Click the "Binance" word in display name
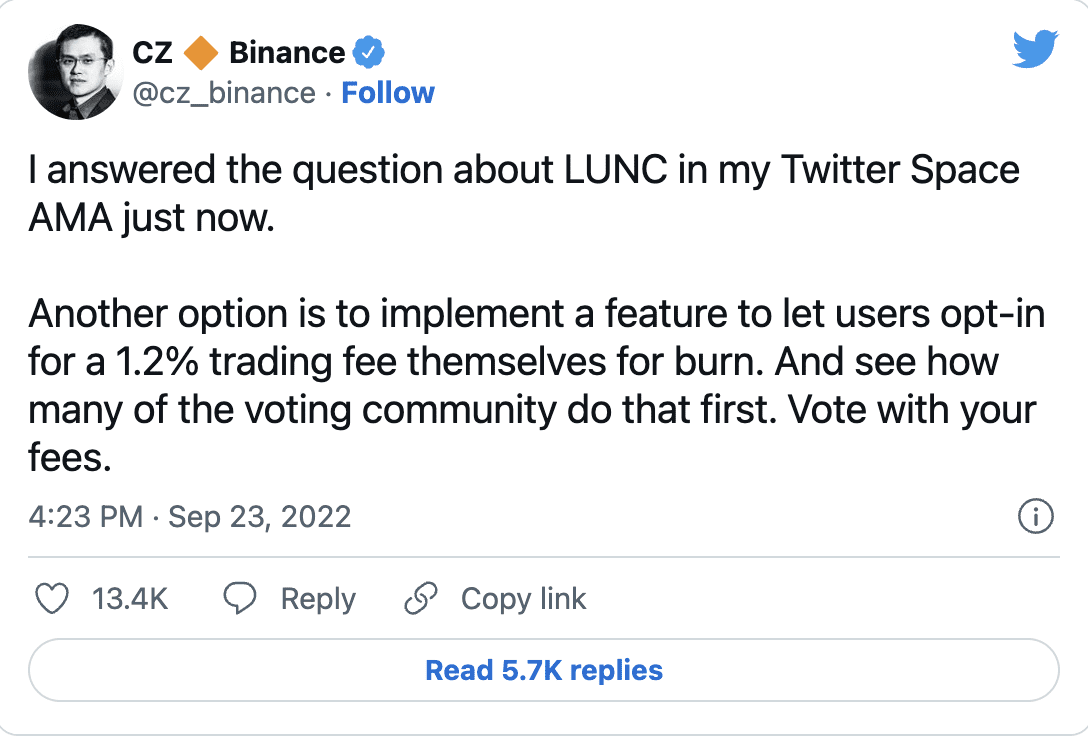Screen dimensions: 1088x736 coord(287,51)
